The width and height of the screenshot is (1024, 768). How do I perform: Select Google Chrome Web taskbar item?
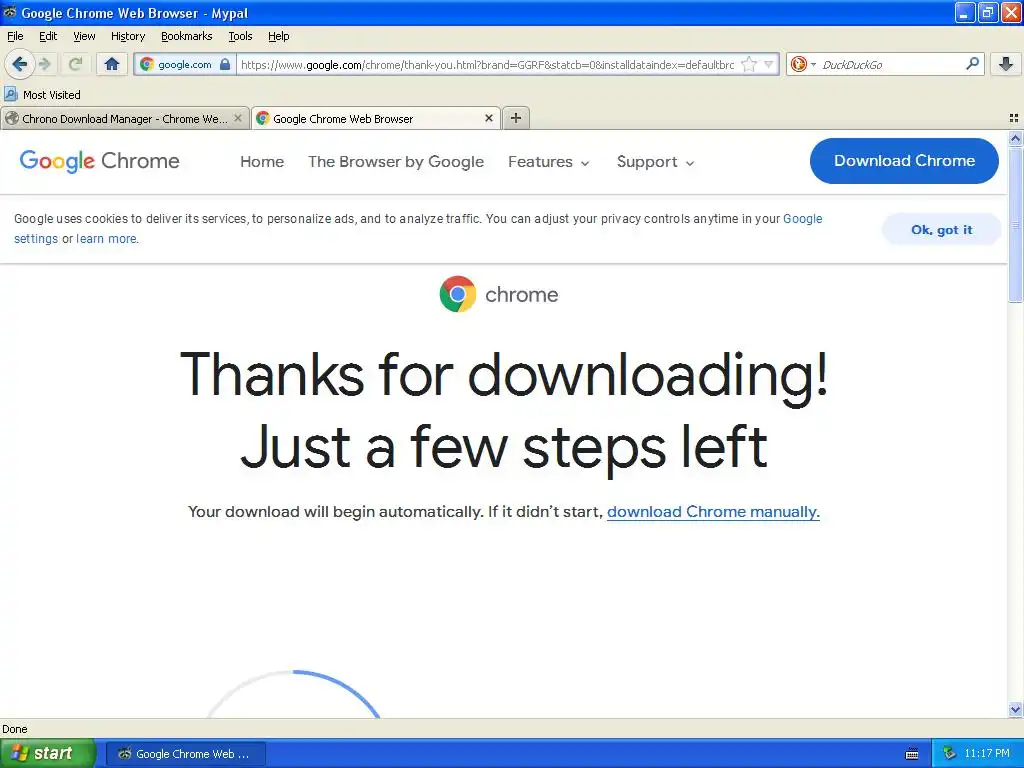pos(185,754)
